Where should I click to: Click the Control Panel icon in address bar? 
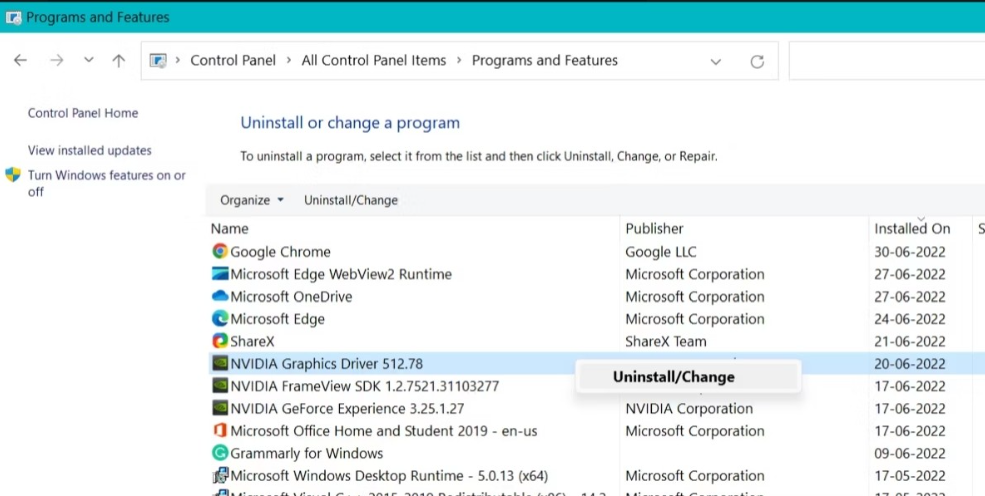pyautogui.click(x=158, y=61)
